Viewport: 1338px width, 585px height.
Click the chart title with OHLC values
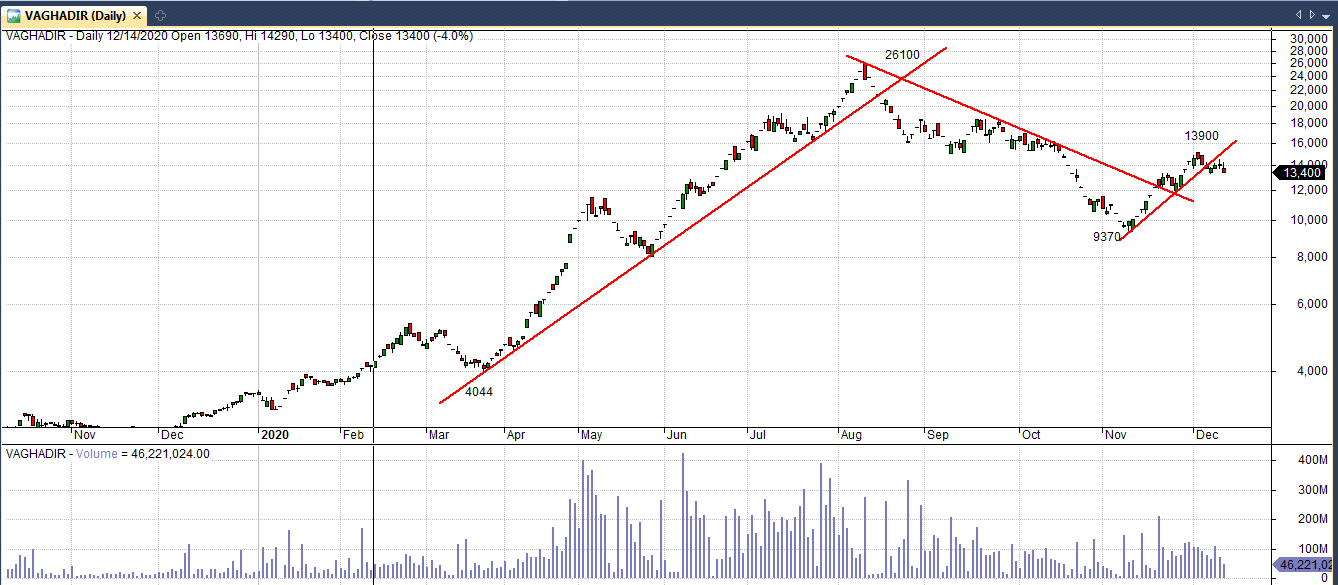coord(240,36)
